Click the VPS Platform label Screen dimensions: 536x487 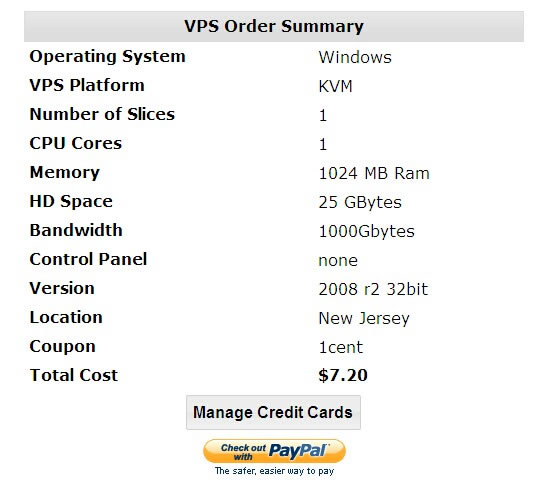click(x=87, y=85)
